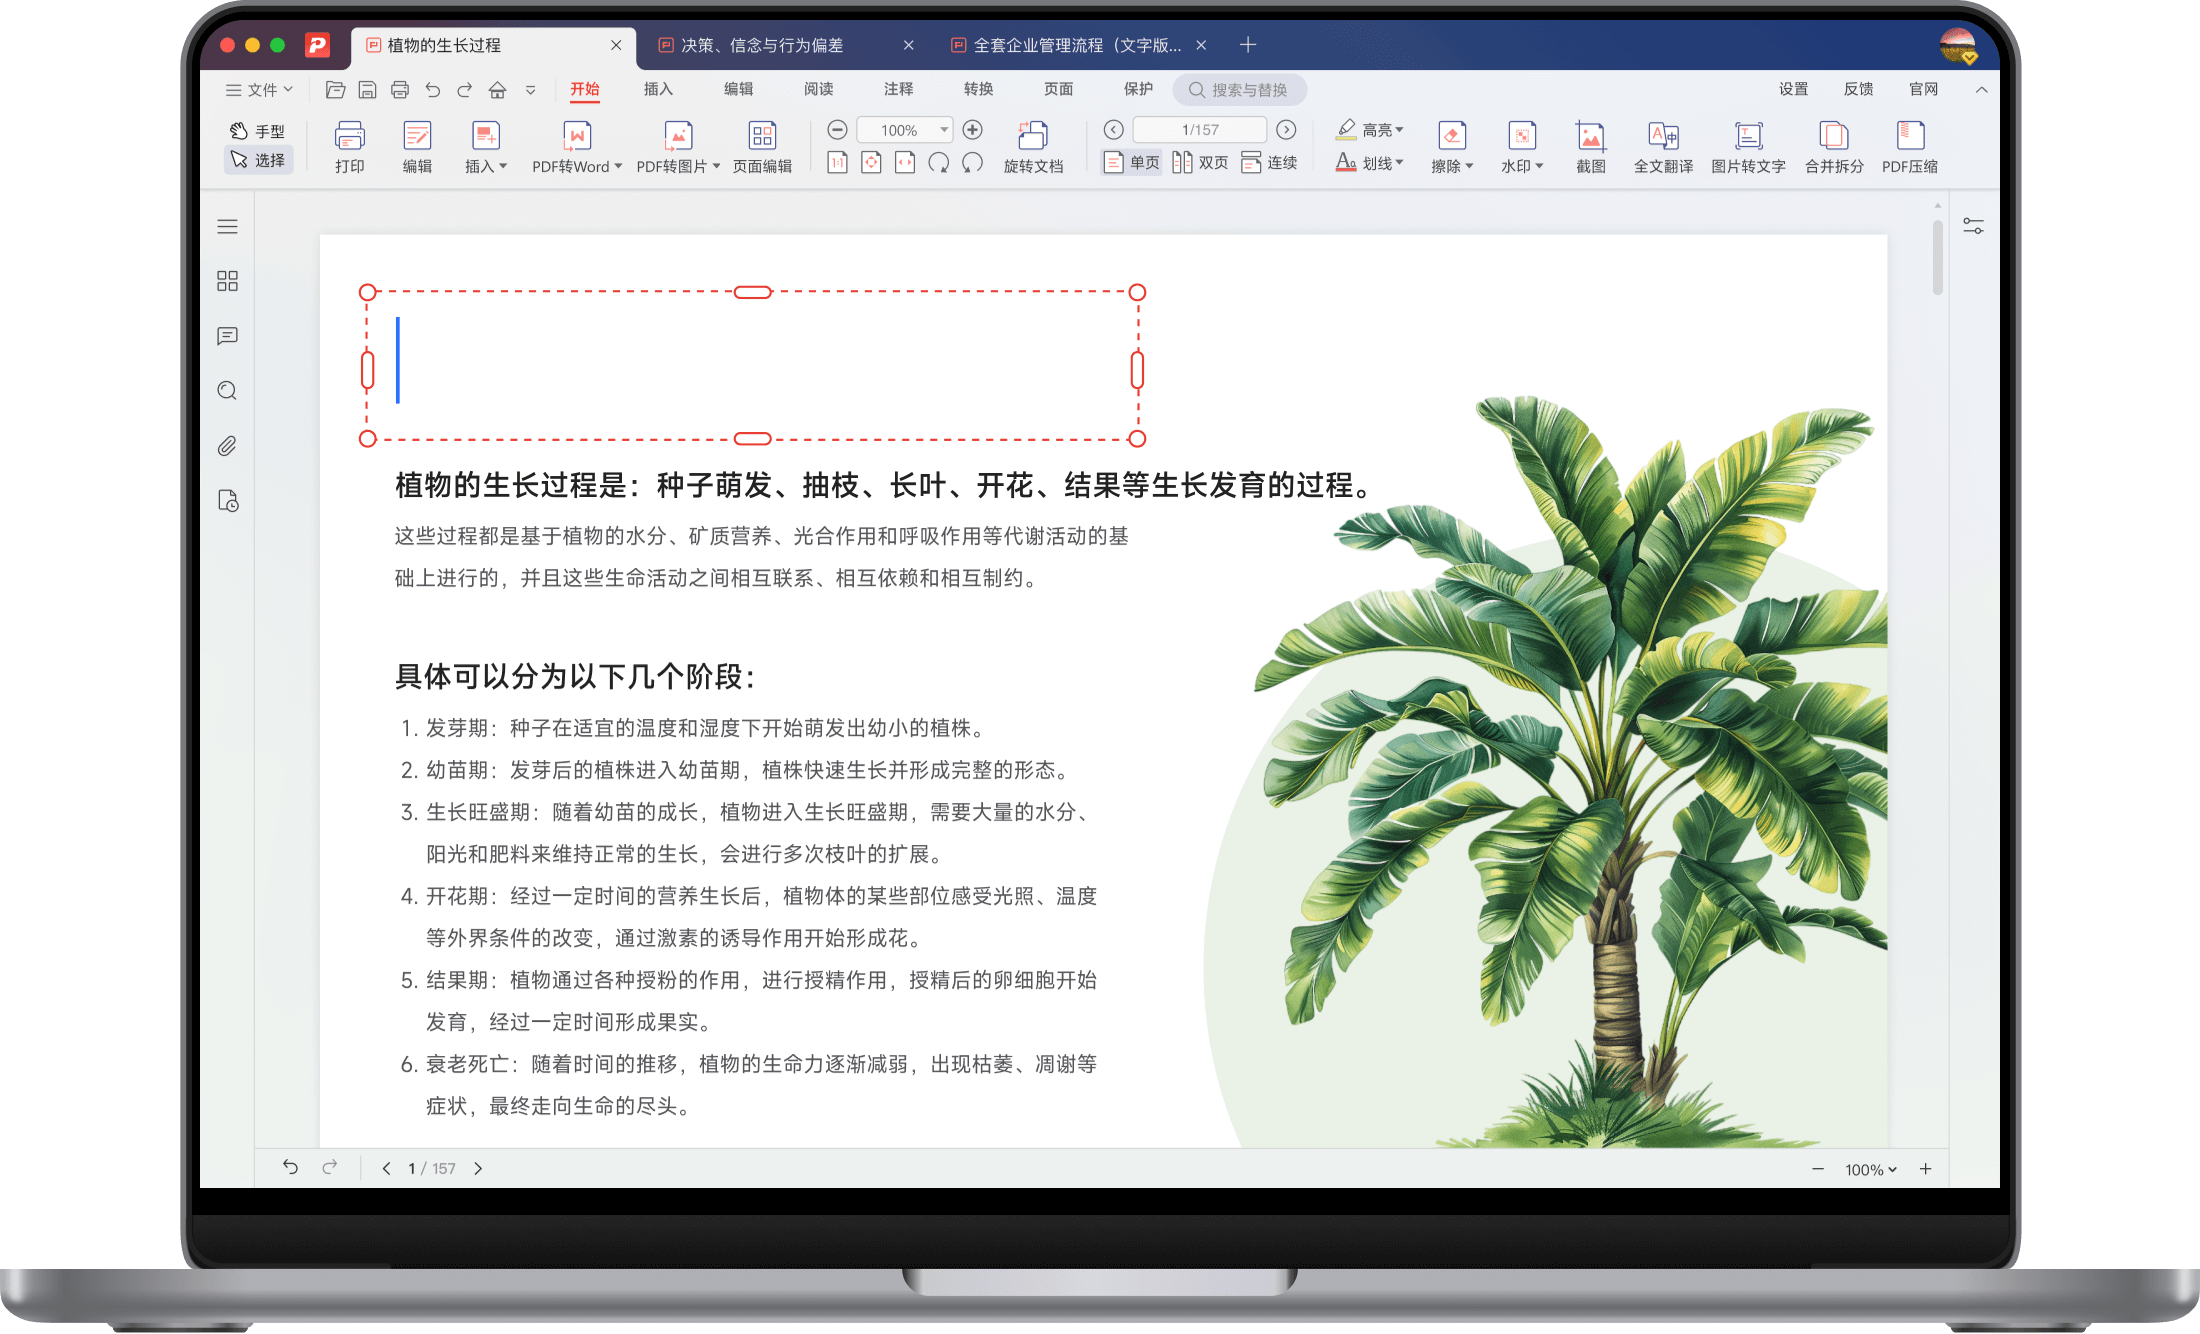Select the Screenshot tool

pyautogui.click(x=1590, y=146)
